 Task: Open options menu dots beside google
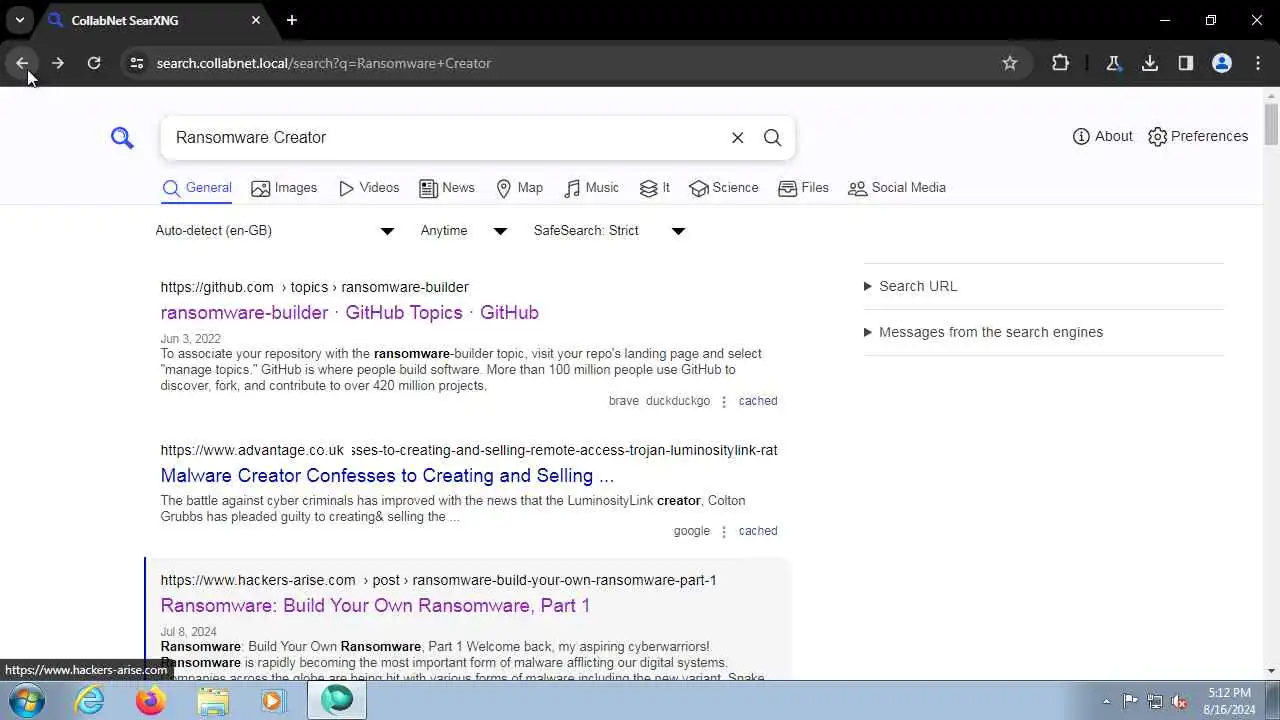(724, 531)
